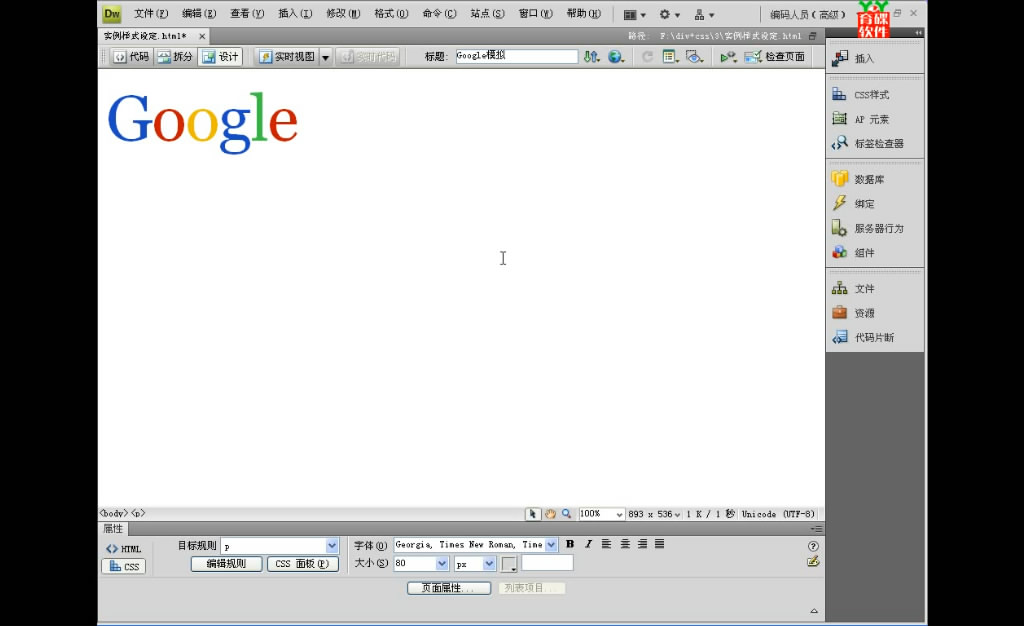Screen dimensions: 1024x626
Task: Select the <body> tag in the tag selector
Action: [x=114, y=514]
